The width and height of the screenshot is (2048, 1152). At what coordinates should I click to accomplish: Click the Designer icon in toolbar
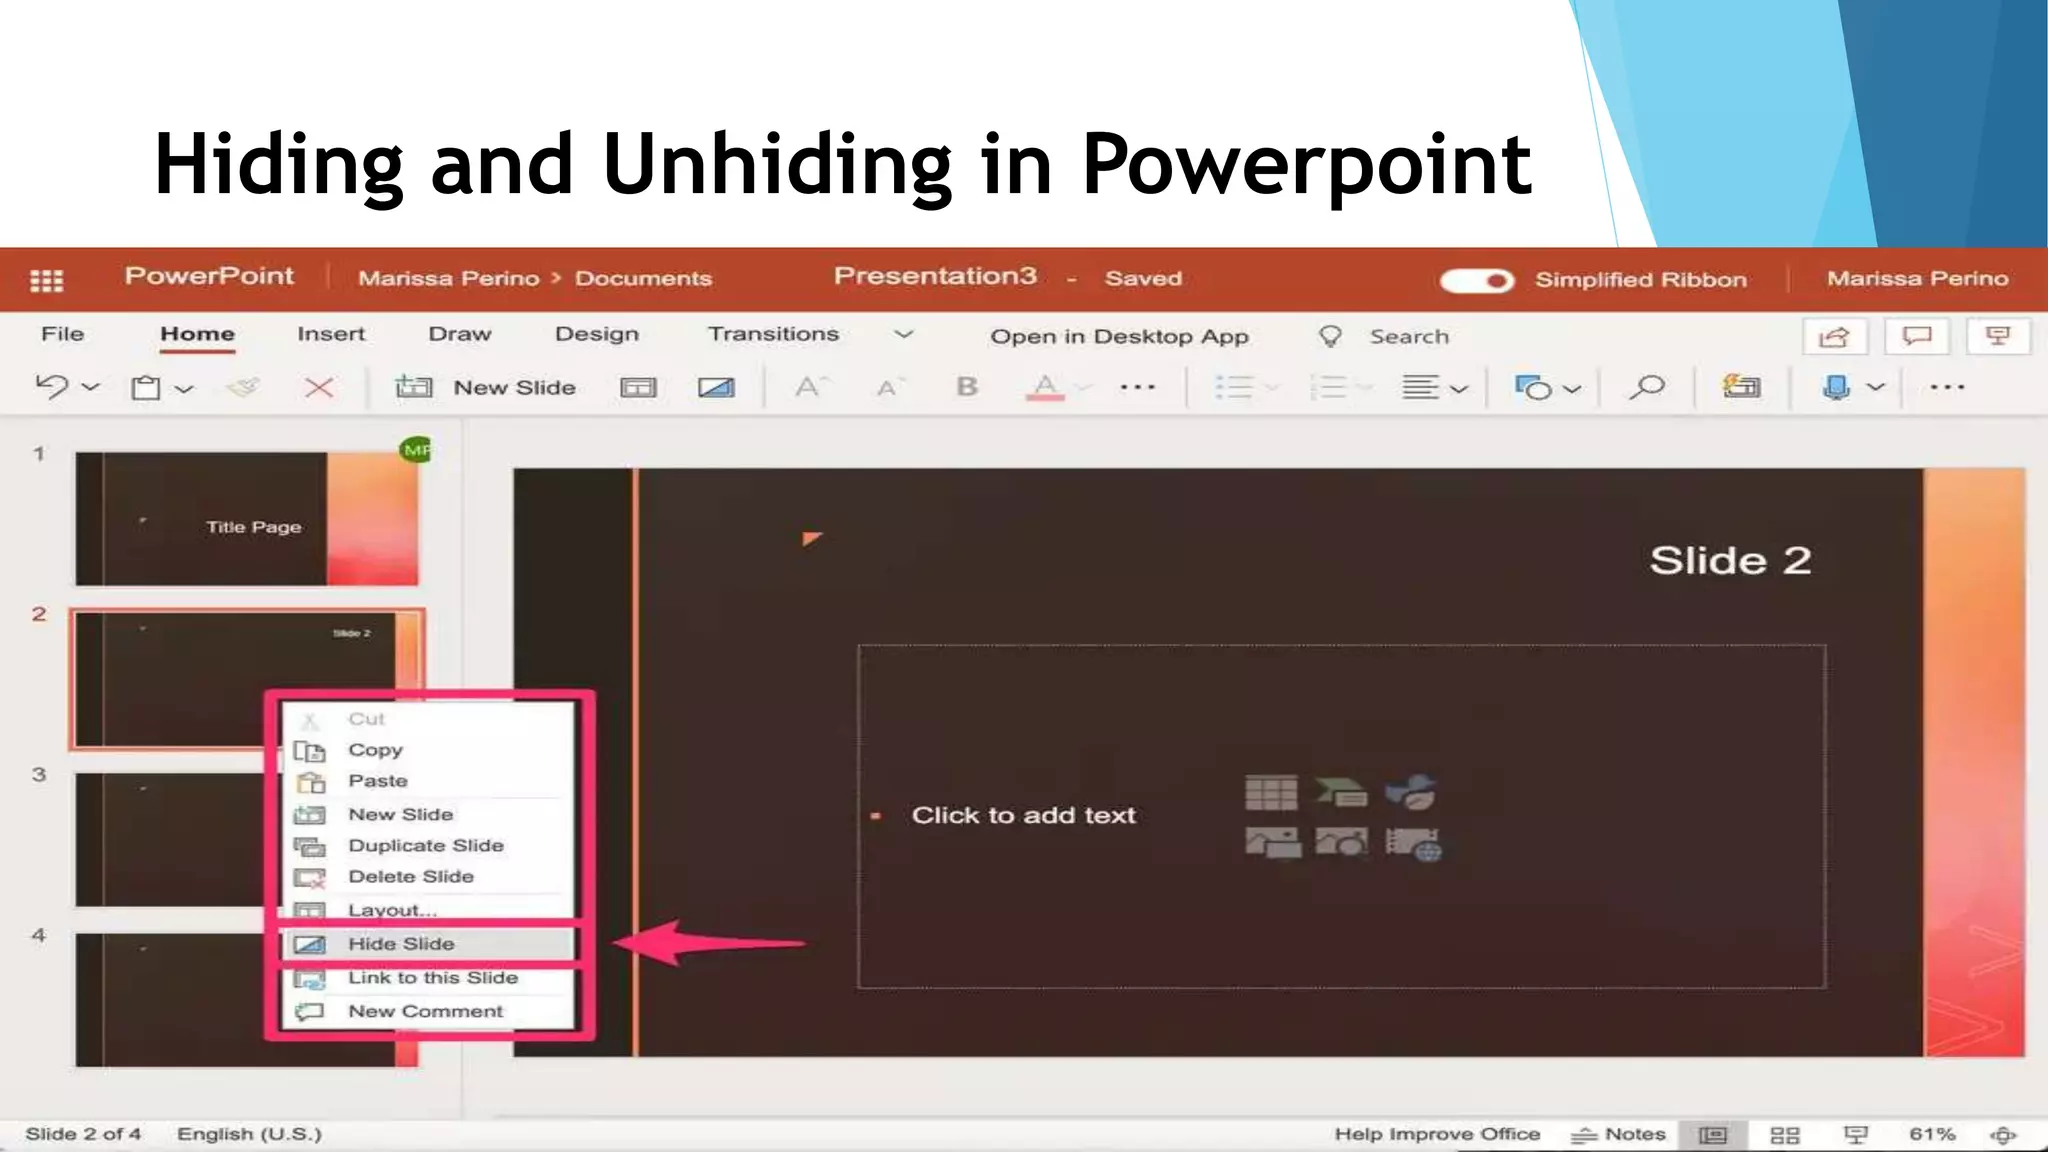tap(1741, 386)
